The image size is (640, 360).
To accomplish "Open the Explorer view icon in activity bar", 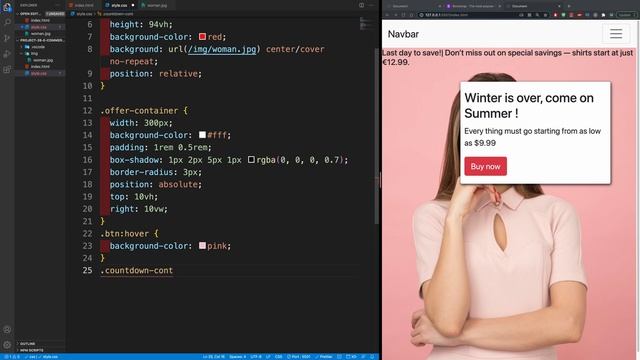I will (7, 7).
